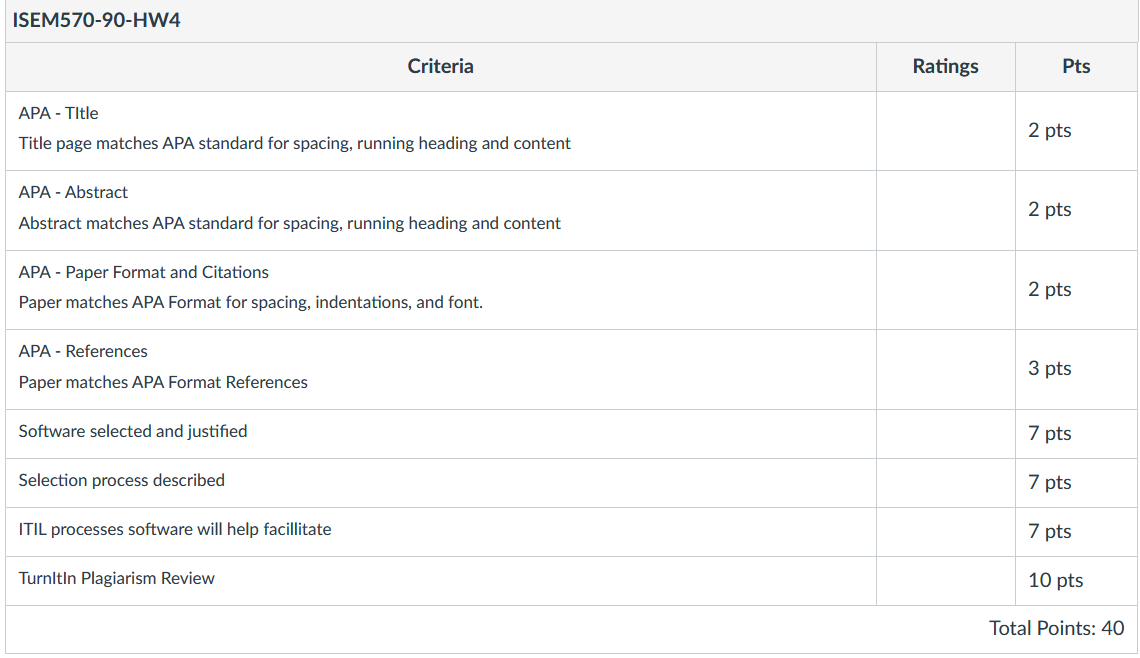Click Paper matches APA Format References text
The width and height of the screenshot is (1140, 658).
pos(163,382)
